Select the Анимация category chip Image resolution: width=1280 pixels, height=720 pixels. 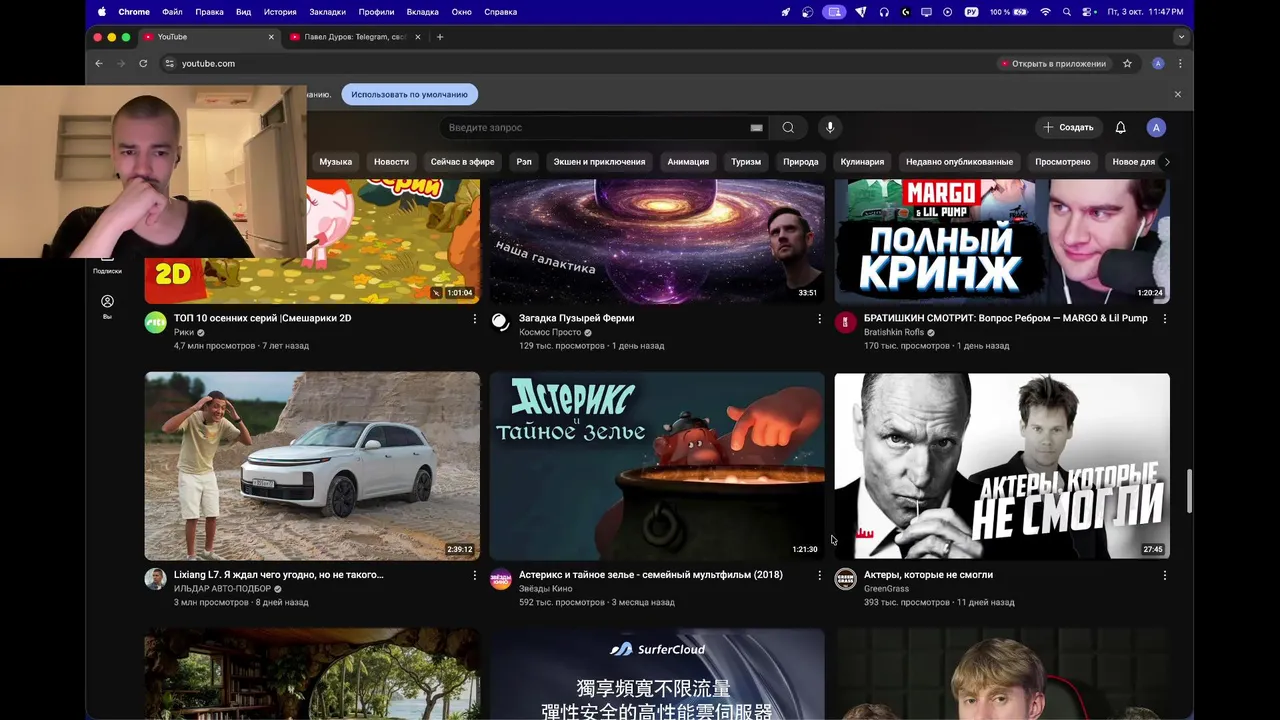coord(688,161)
